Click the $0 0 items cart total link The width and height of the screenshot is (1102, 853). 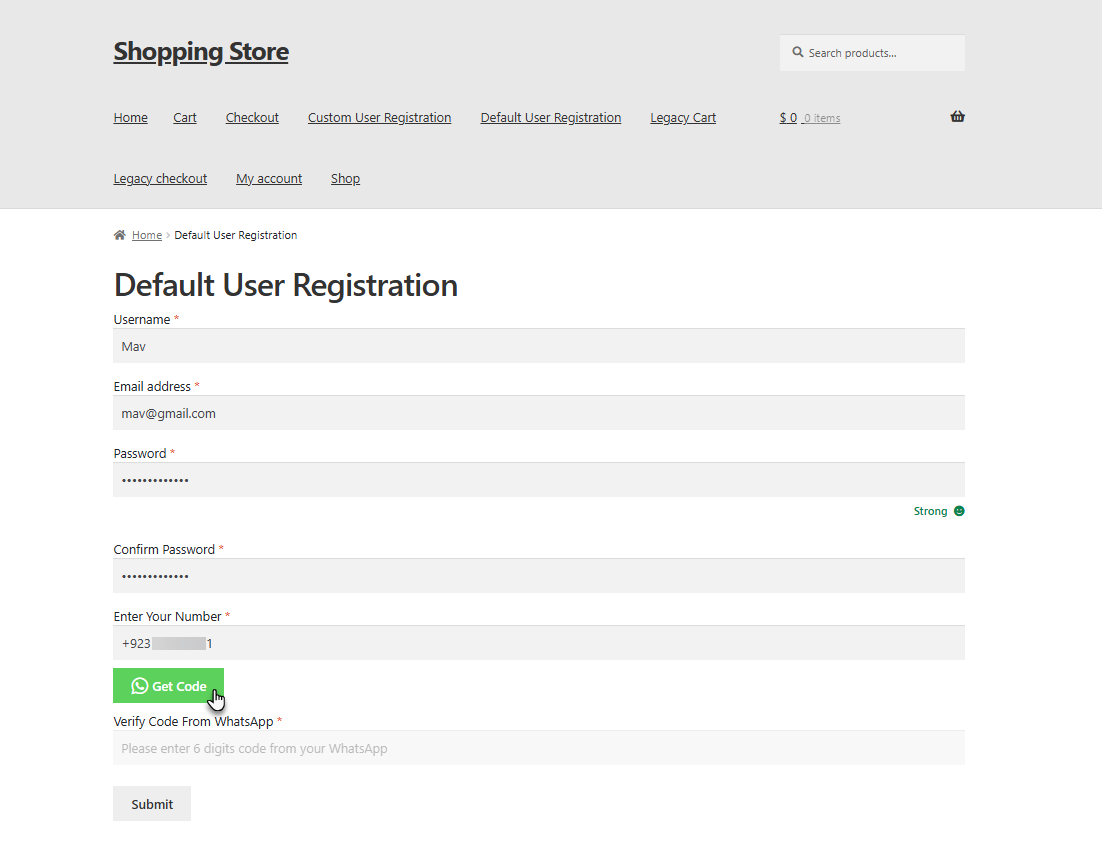coord(809,117)
